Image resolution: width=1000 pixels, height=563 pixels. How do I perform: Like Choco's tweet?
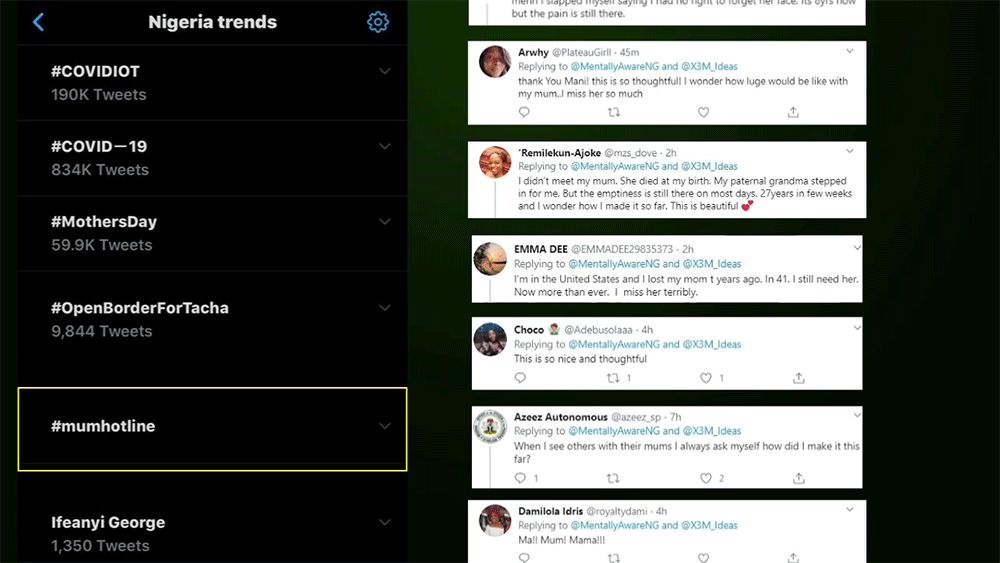[x=706, y=378]
